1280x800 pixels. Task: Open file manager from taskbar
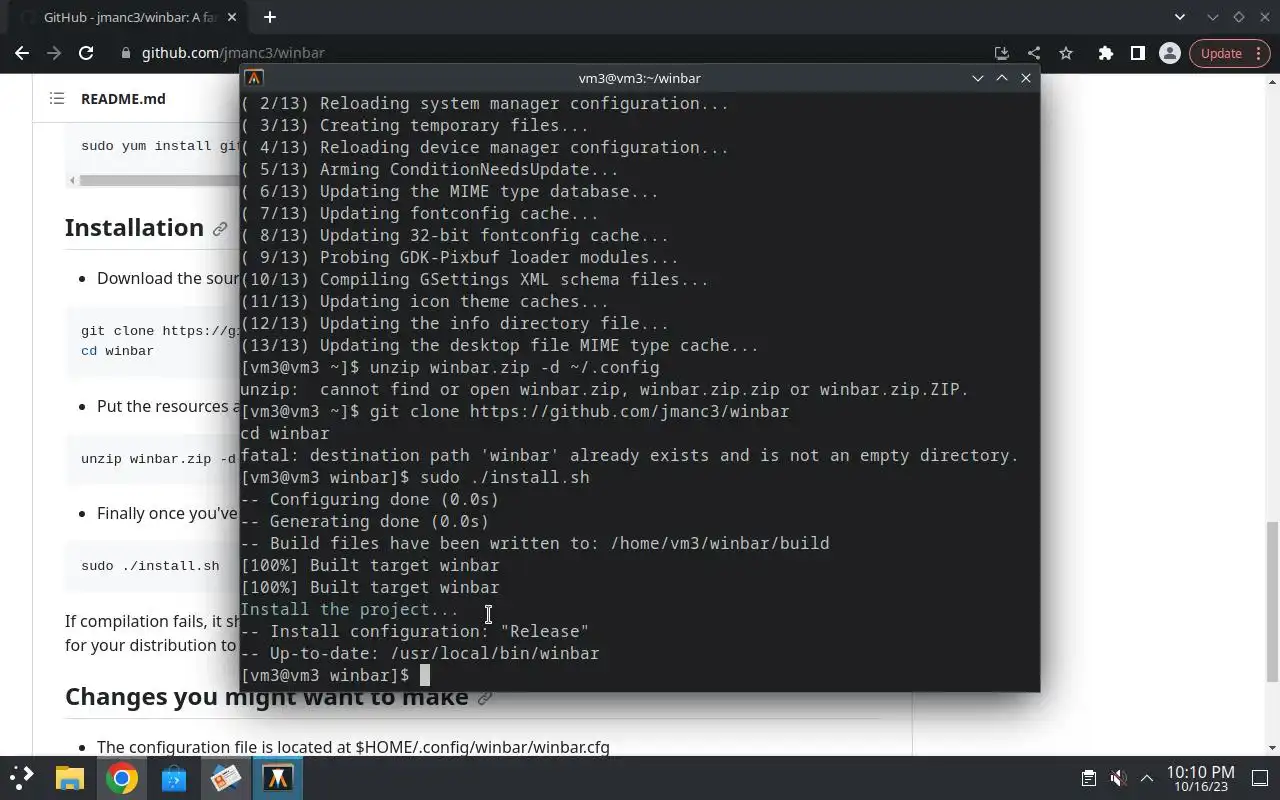[70, 778]
